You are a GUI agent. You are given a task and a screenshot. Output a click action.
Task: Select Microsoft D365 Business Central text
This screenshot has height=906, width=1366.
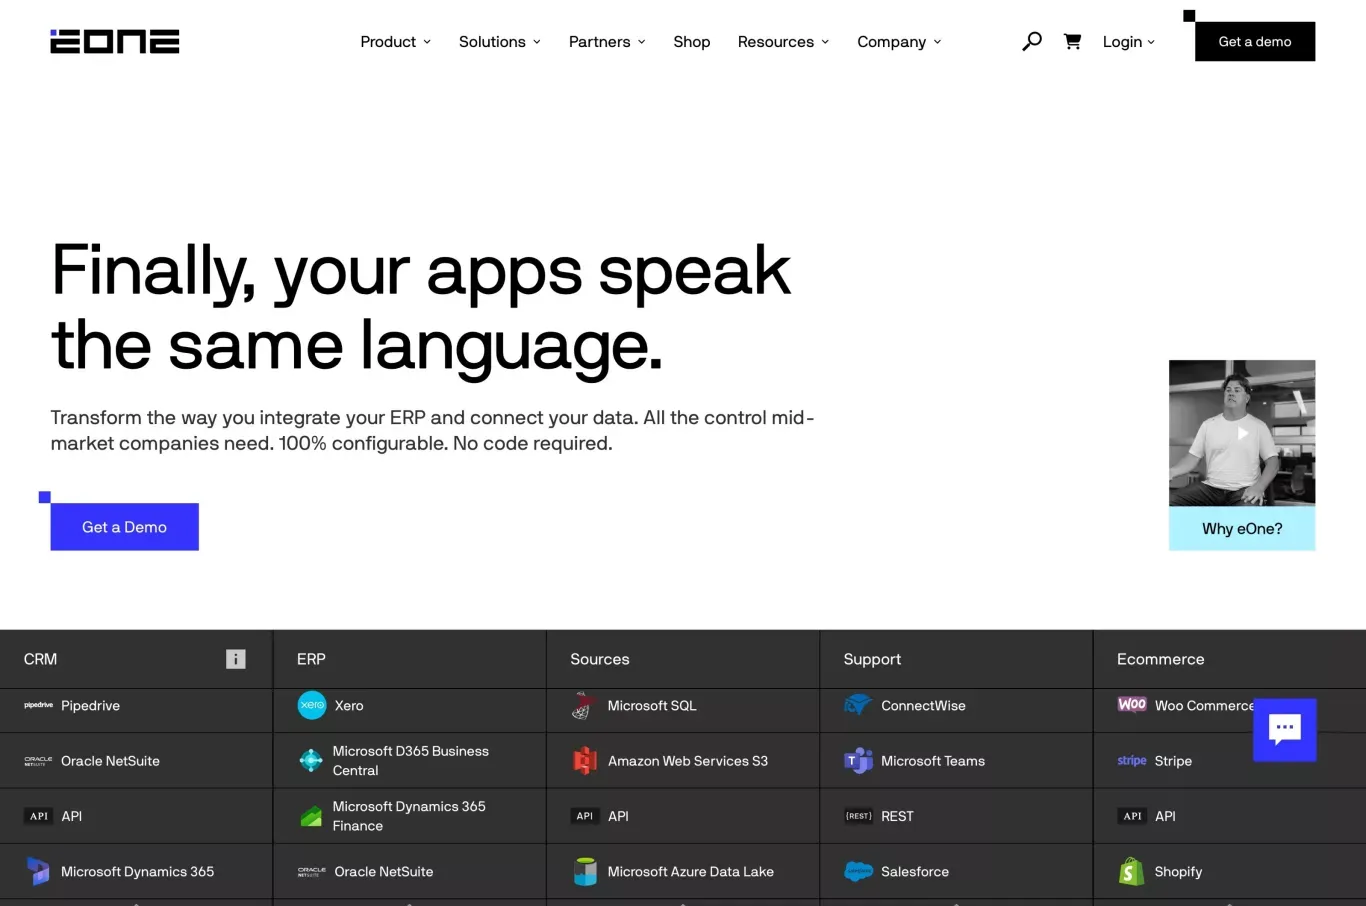coord(410,761)
